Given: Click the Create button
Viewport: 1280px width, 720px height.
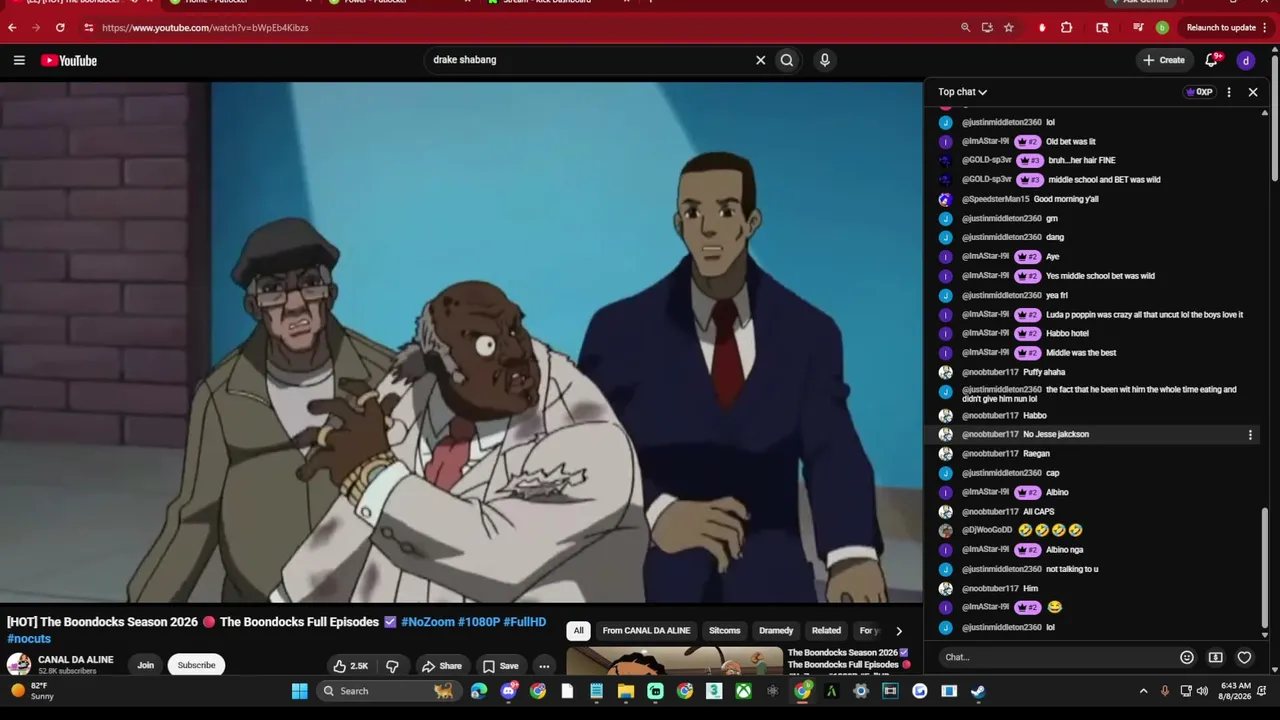Looking at the screenshot, I should pos(1164,60).
